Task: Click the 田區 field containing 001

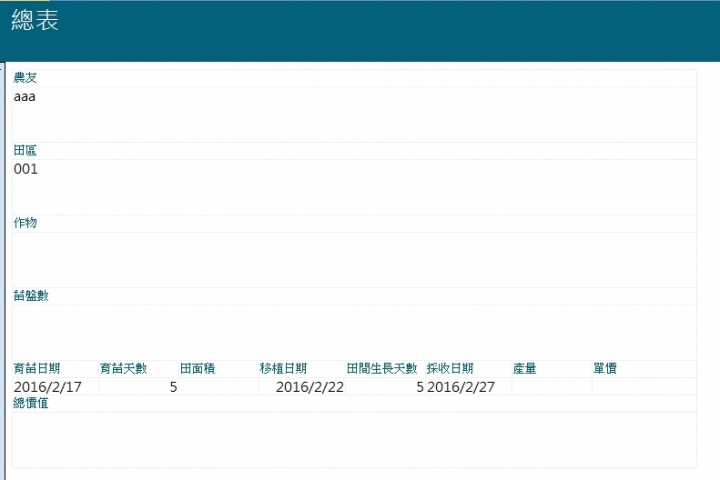Action: coord(354,187)
